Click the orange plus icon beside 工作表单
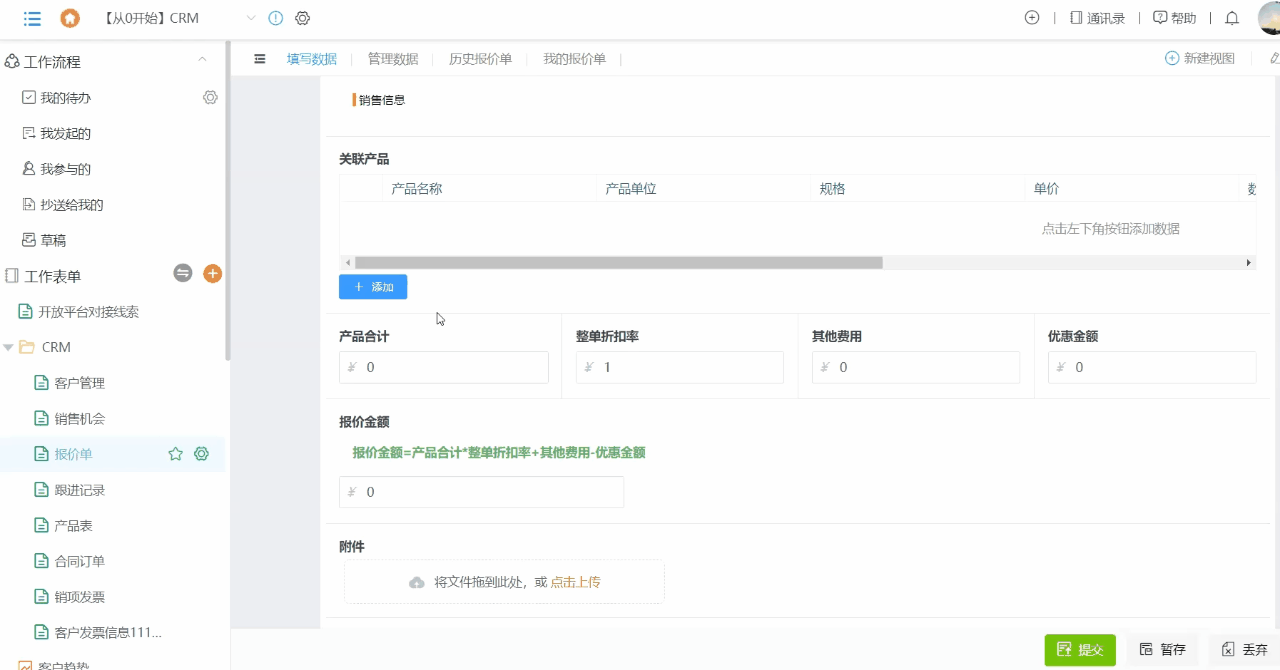 (212, 273)
